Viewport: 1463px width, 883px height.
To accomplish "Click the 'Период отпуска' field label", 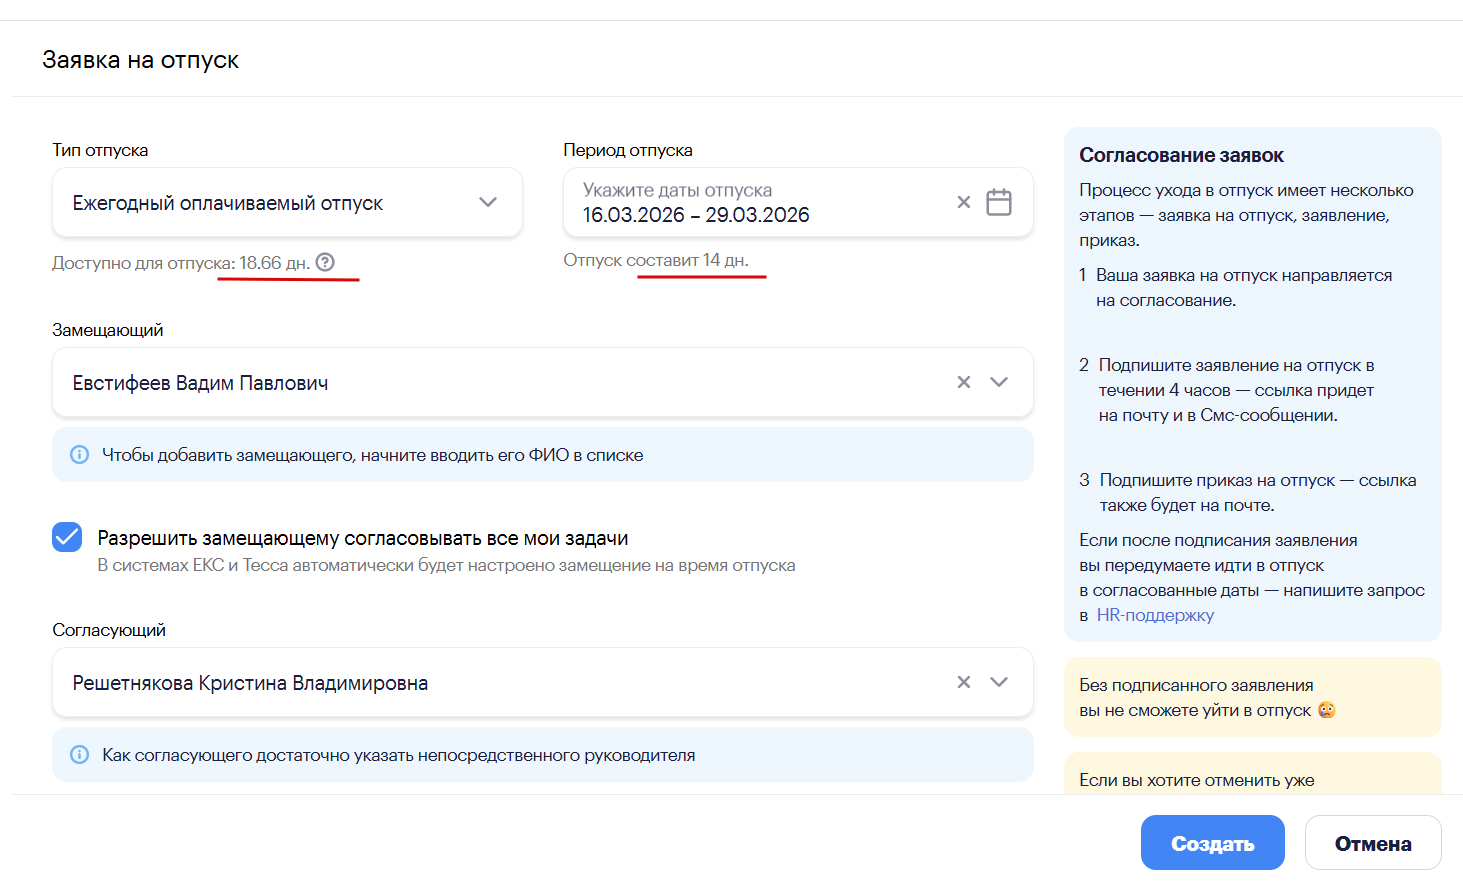I will coord(628,150).
